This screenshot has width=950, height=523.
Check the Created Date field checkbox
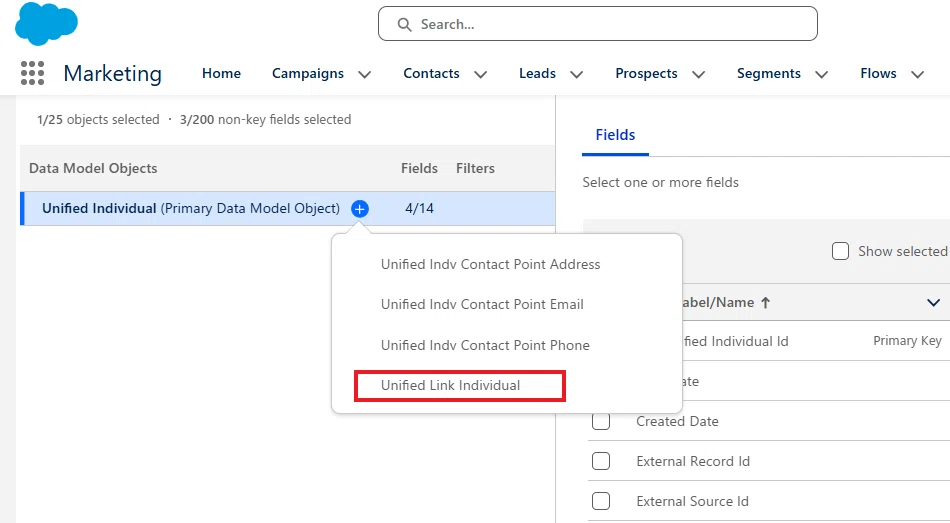pyautogui.click(x=601, y=421)
